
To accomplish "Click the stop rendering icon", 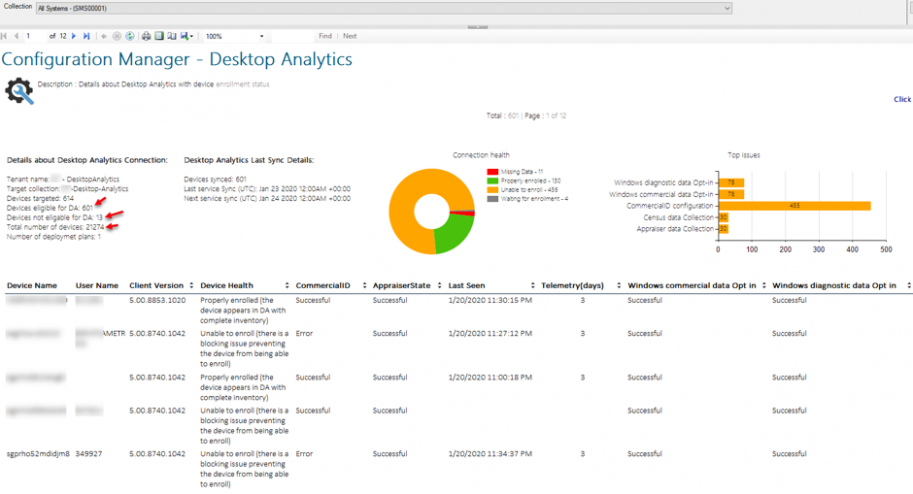I will tap(116, 36).
